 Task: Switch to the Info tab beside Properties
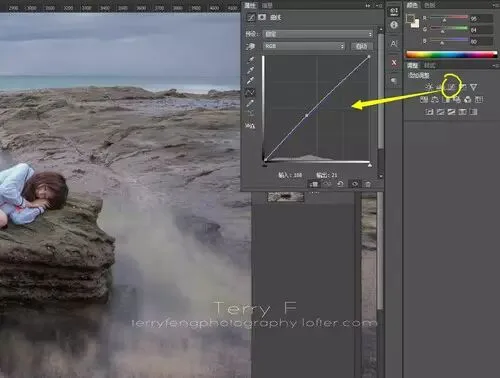(x=267, y=5)
